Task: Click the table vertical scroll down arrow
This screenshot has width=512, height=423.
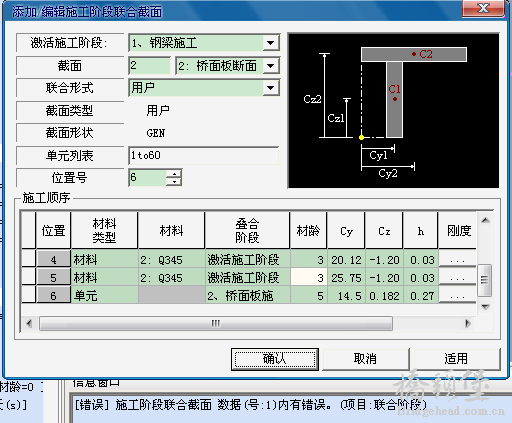Action: (485, 307)
